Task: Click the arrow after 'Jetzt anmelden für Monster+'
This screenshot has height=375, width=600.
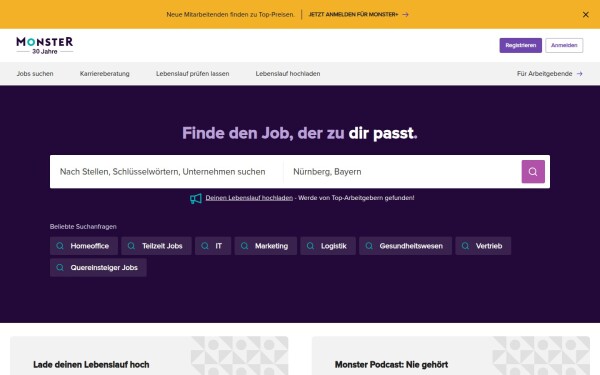Action: click(x=405, y=15)
